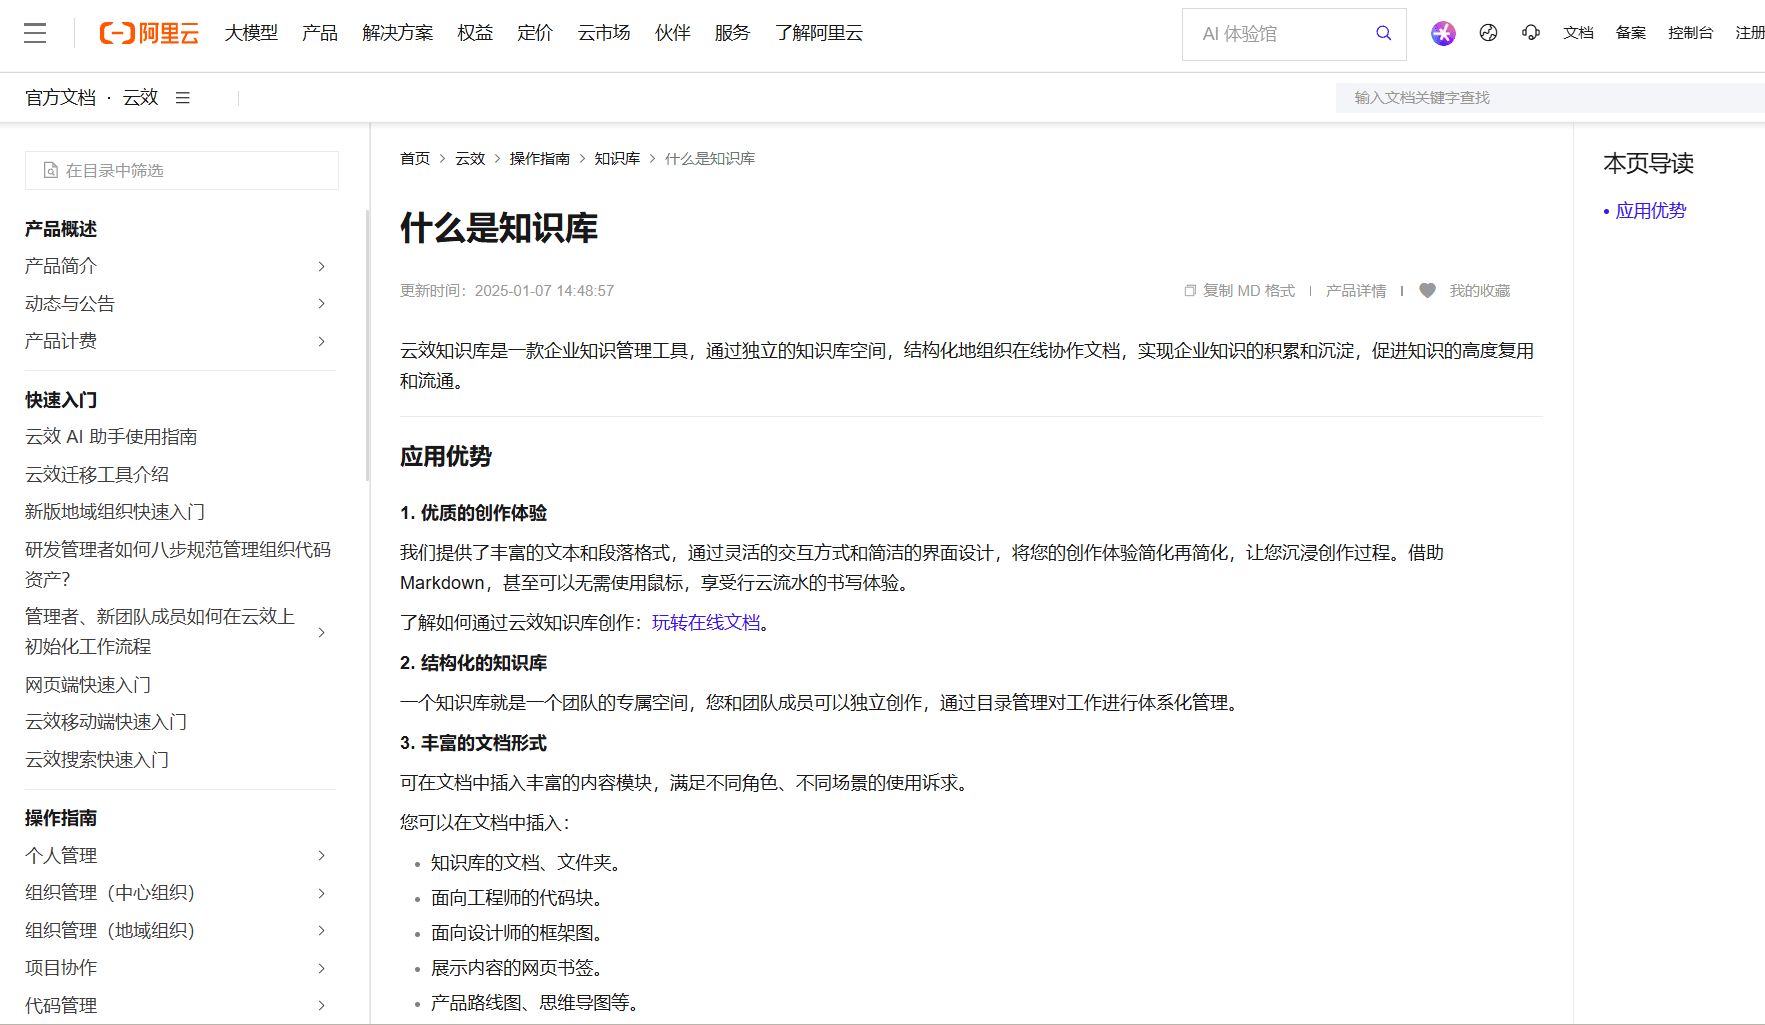
Task: Open 服务 navigation item
Action: 732,33
